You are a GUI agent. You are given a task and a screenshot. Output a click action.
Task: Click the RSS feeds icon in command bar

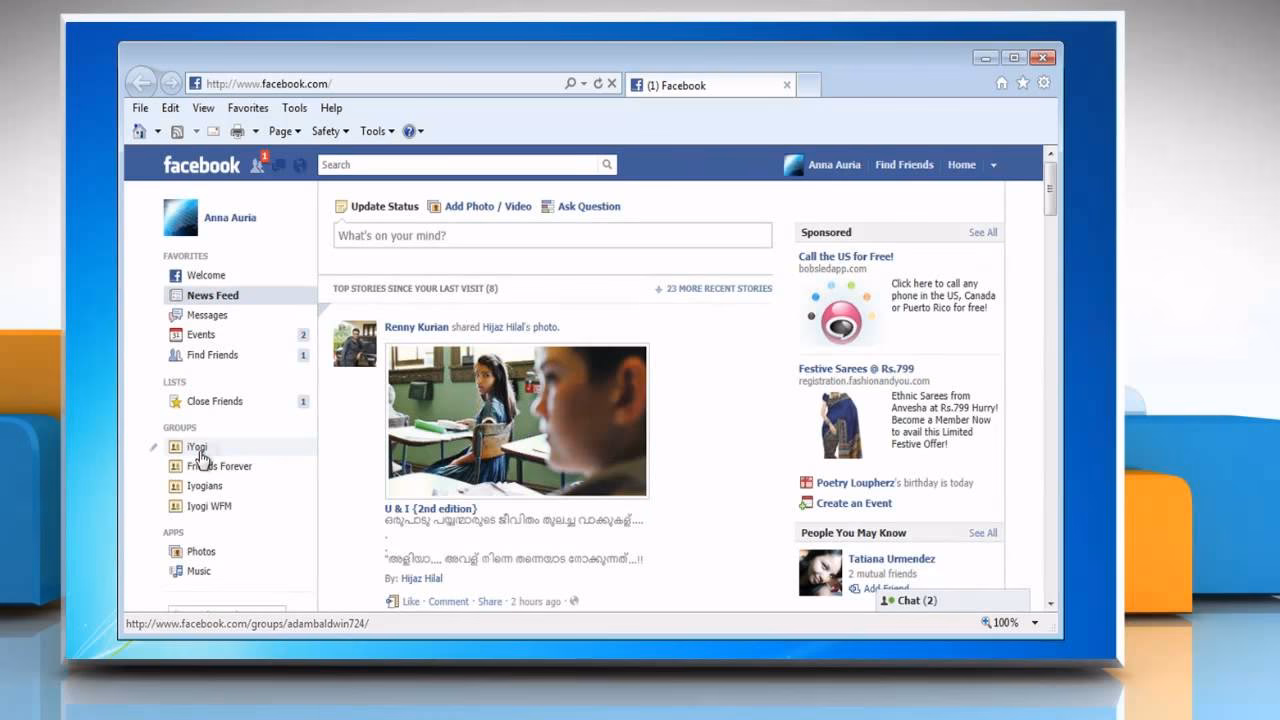click(177, 131)
